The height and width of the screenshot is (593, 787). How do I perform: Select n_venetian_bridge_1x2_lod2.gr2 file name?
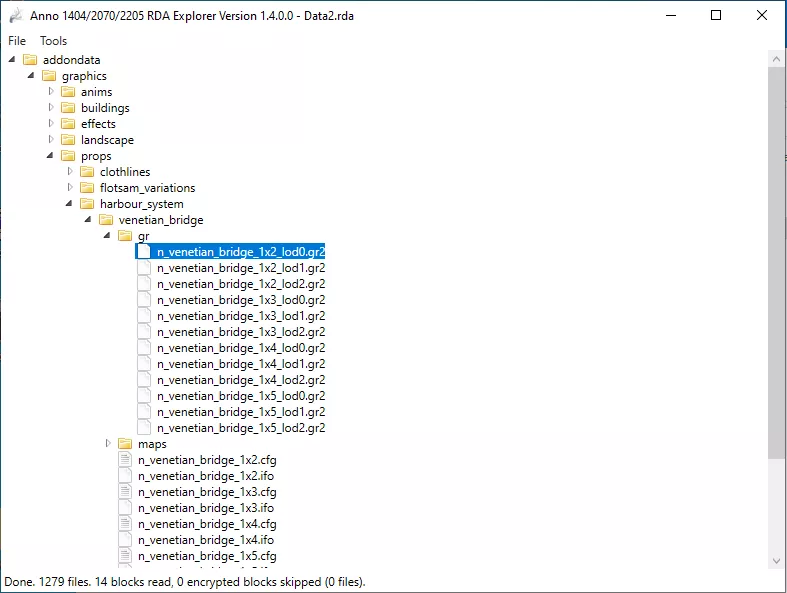pyautogui.click(x=241, y=284)
